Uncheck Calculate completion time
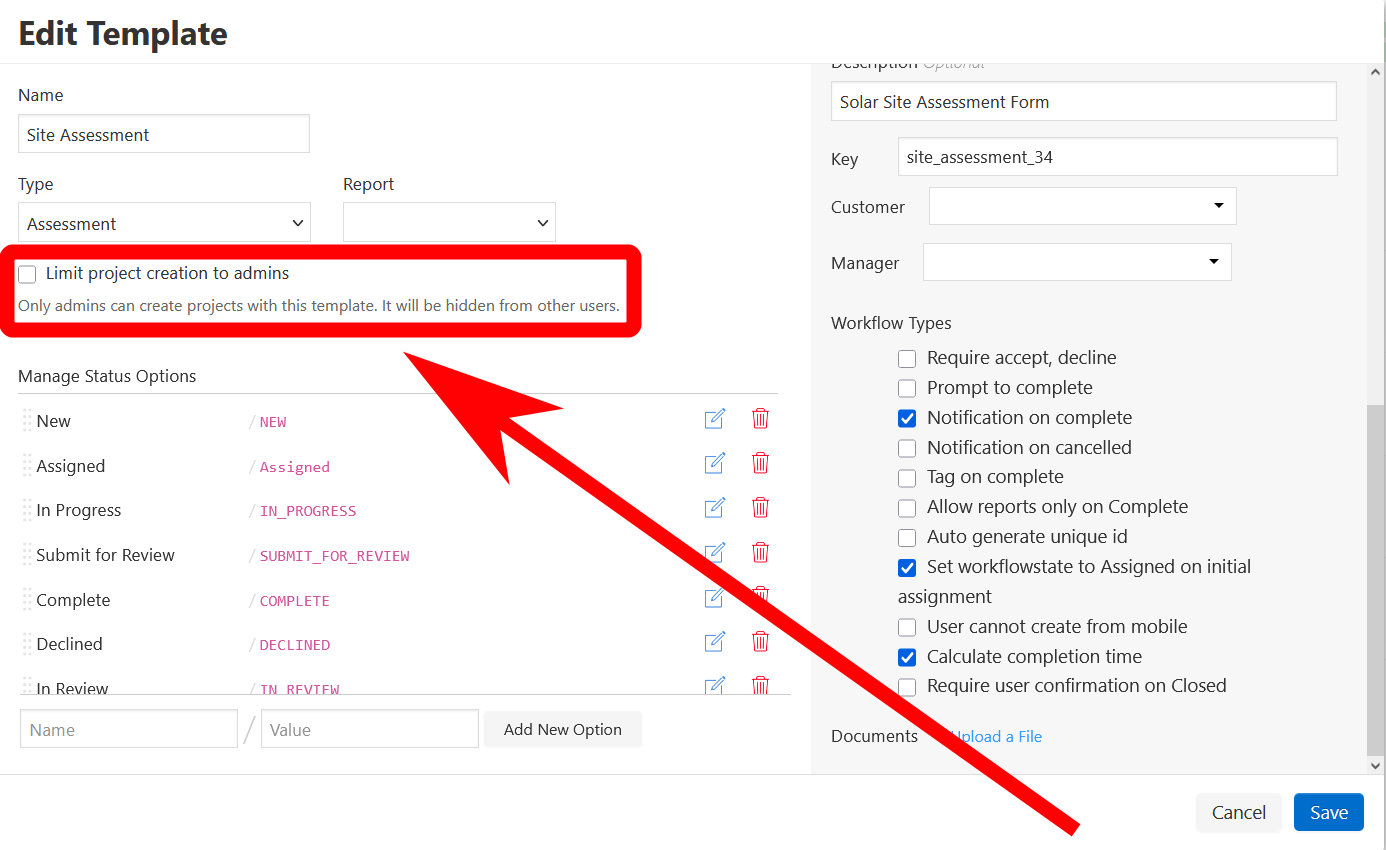This screenshot has height=850, width=1386. (907, 657)
